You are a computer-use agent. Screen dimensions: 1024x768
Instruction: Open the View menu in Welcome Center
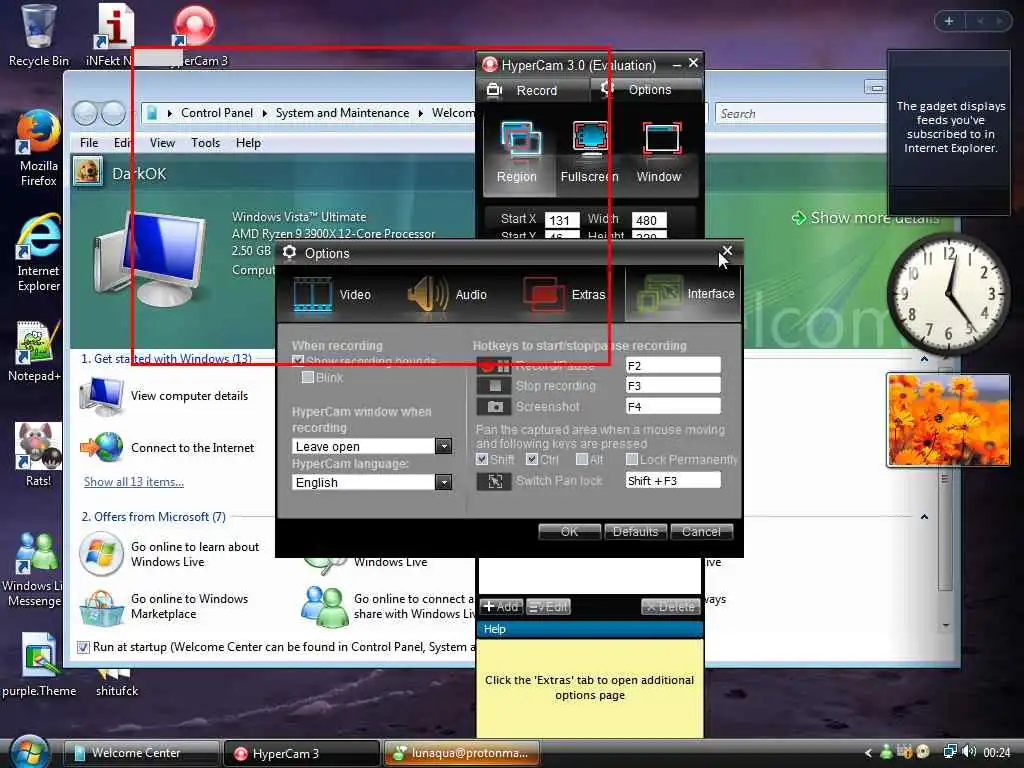point(162,142)
